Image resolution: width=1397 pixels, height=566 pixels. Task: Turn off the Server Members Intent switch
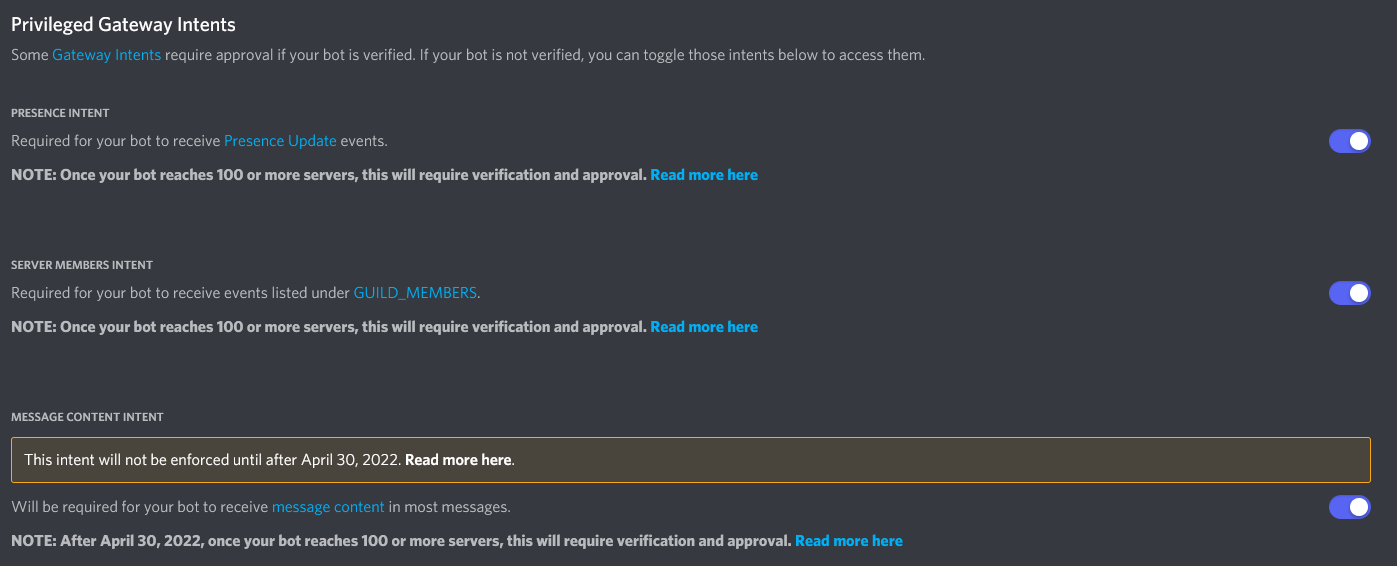pos(1349,293)
